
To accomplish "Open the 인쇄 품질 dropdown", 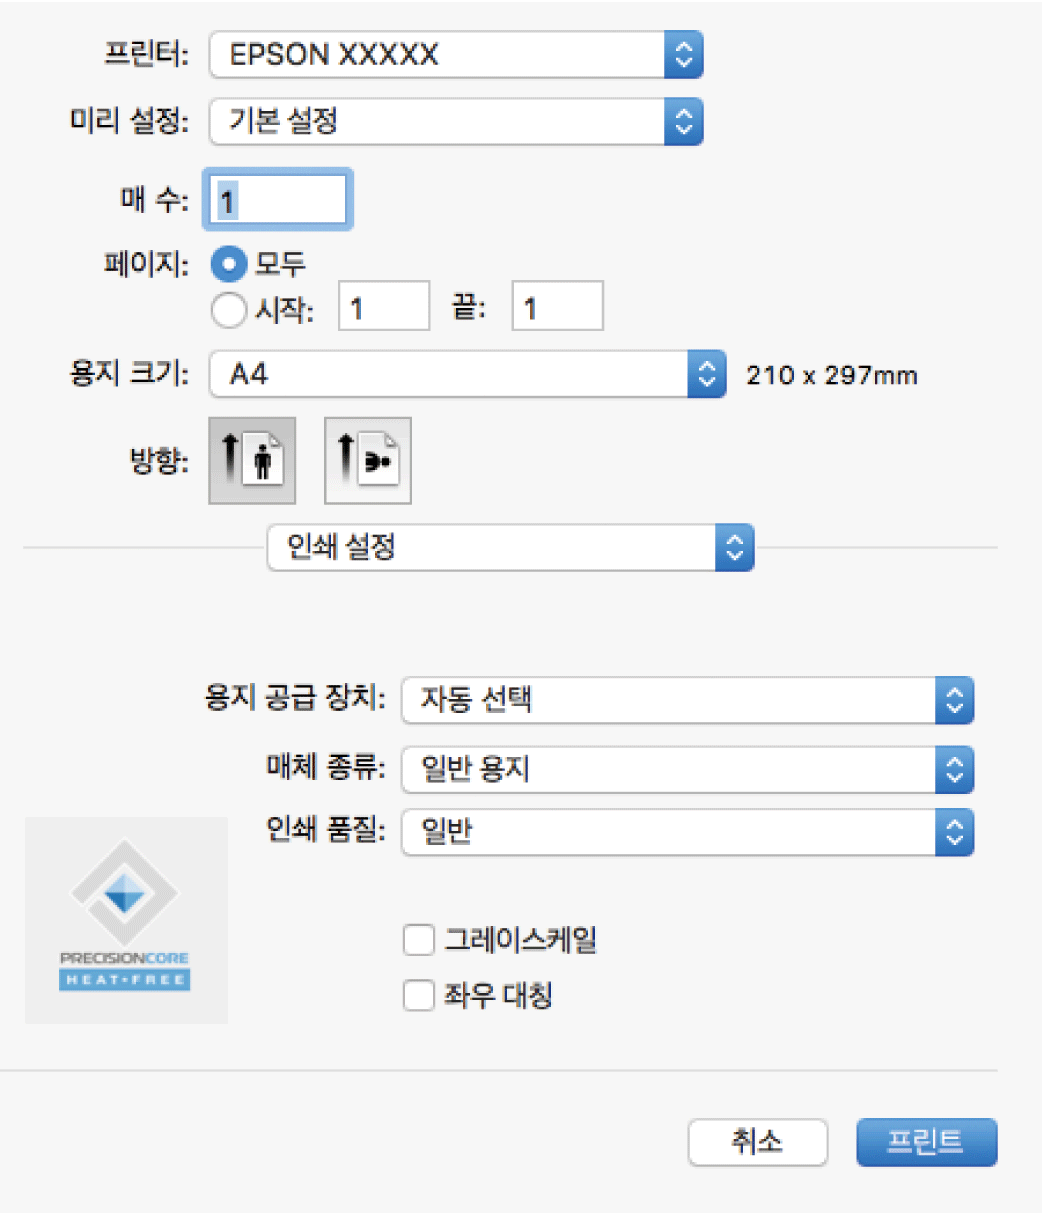I will pos(687,832).
